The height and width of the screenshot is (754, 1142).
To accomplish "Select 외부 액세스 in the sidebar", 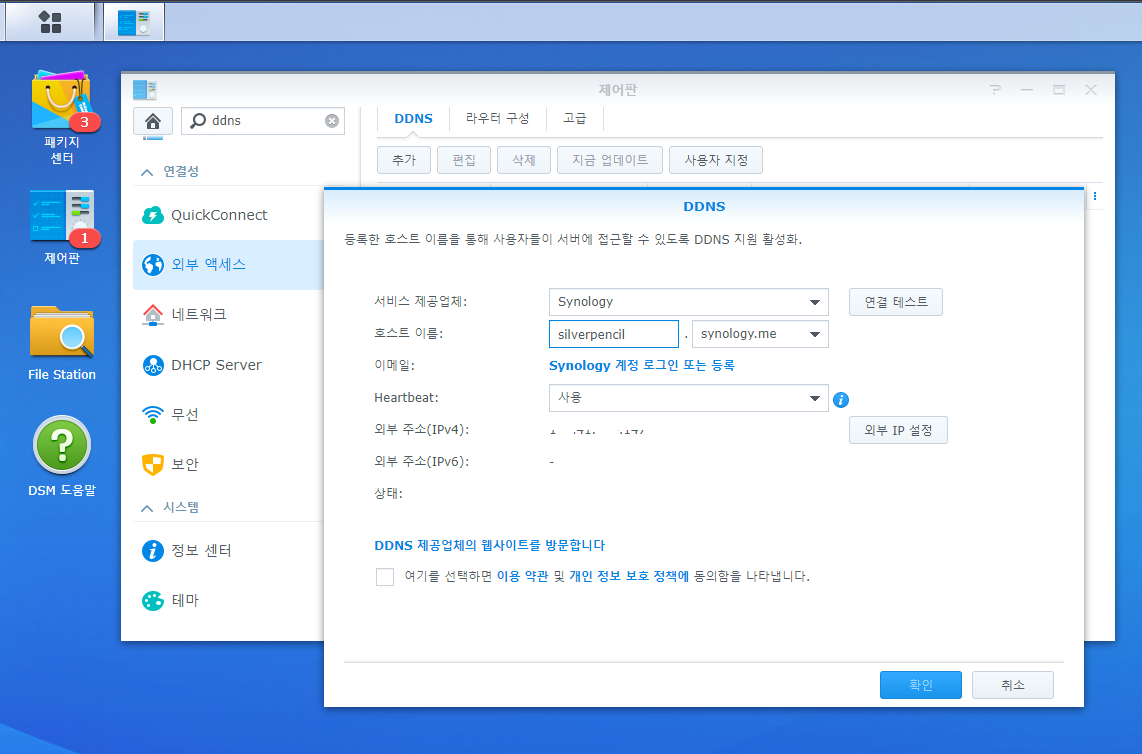I will [228, 264].
